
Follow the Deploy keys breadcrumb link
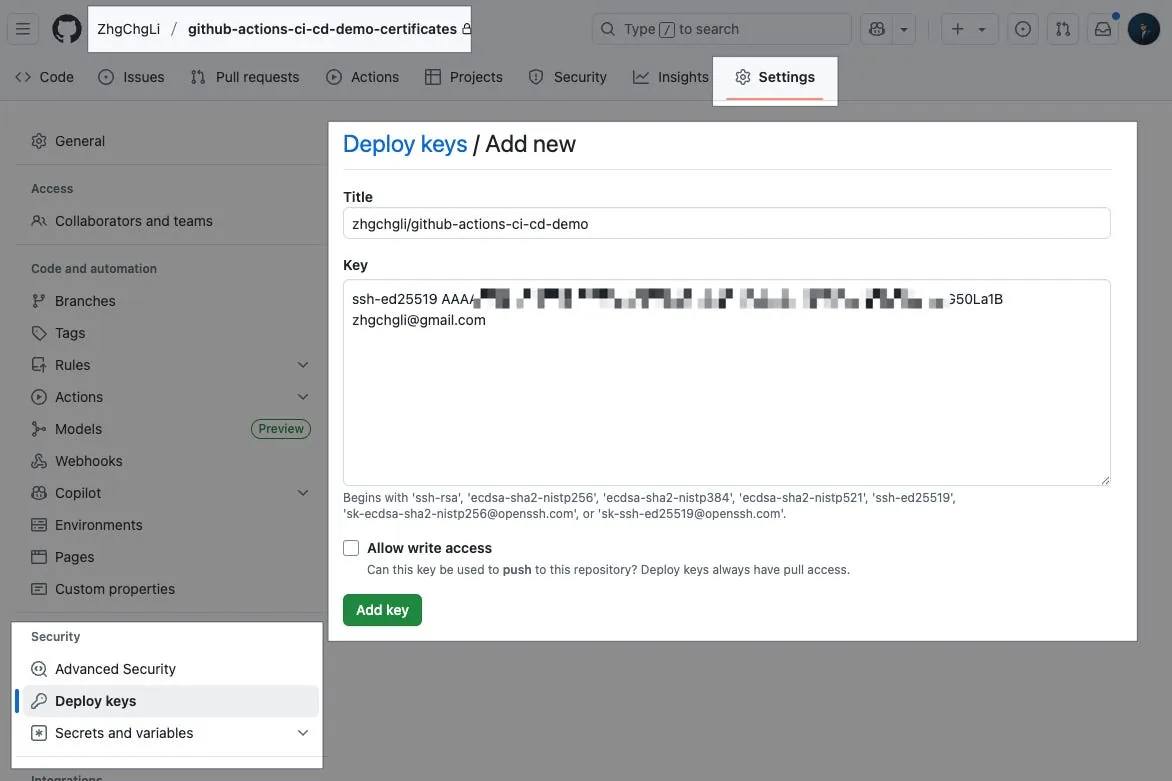405,144
